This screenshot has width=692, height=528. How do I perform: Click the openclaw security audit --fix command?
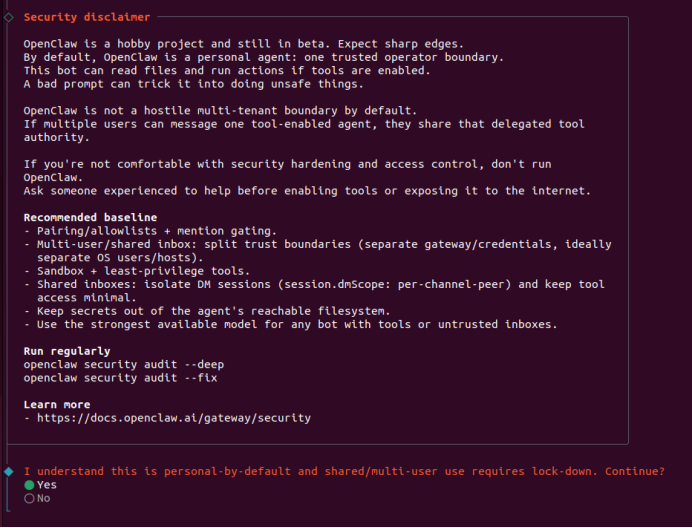[x=120, y=378]
